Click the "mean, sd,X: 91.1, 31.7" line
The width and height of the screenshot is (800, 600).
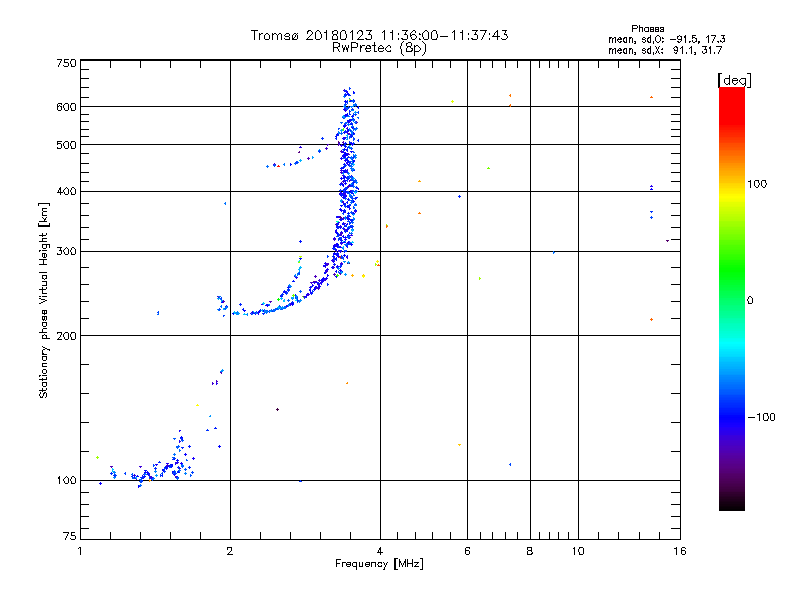665,50
